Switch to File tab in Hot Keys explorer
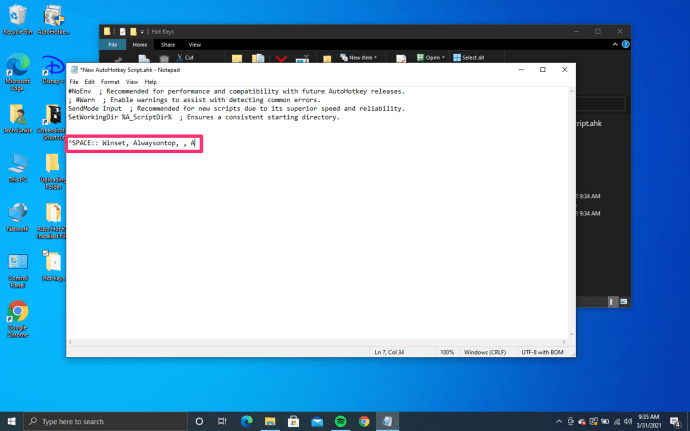The image size is (690, 431). [x=113, y=44]
